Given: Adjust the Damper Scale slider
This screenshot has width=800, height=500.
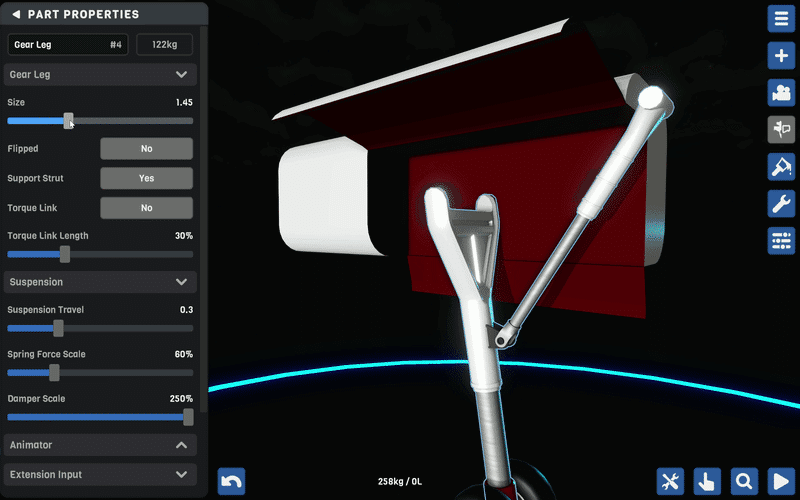Looking at the screenshot, I should [x=100, y=417].
